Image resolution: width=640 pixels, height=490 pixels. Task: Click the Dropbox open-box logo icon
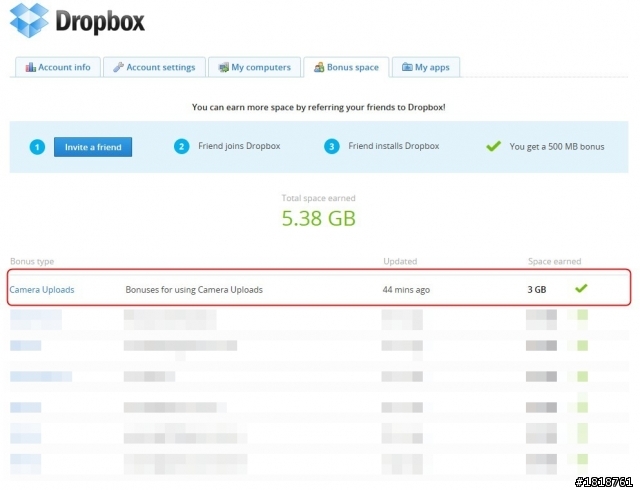click(x=29, y=20)
